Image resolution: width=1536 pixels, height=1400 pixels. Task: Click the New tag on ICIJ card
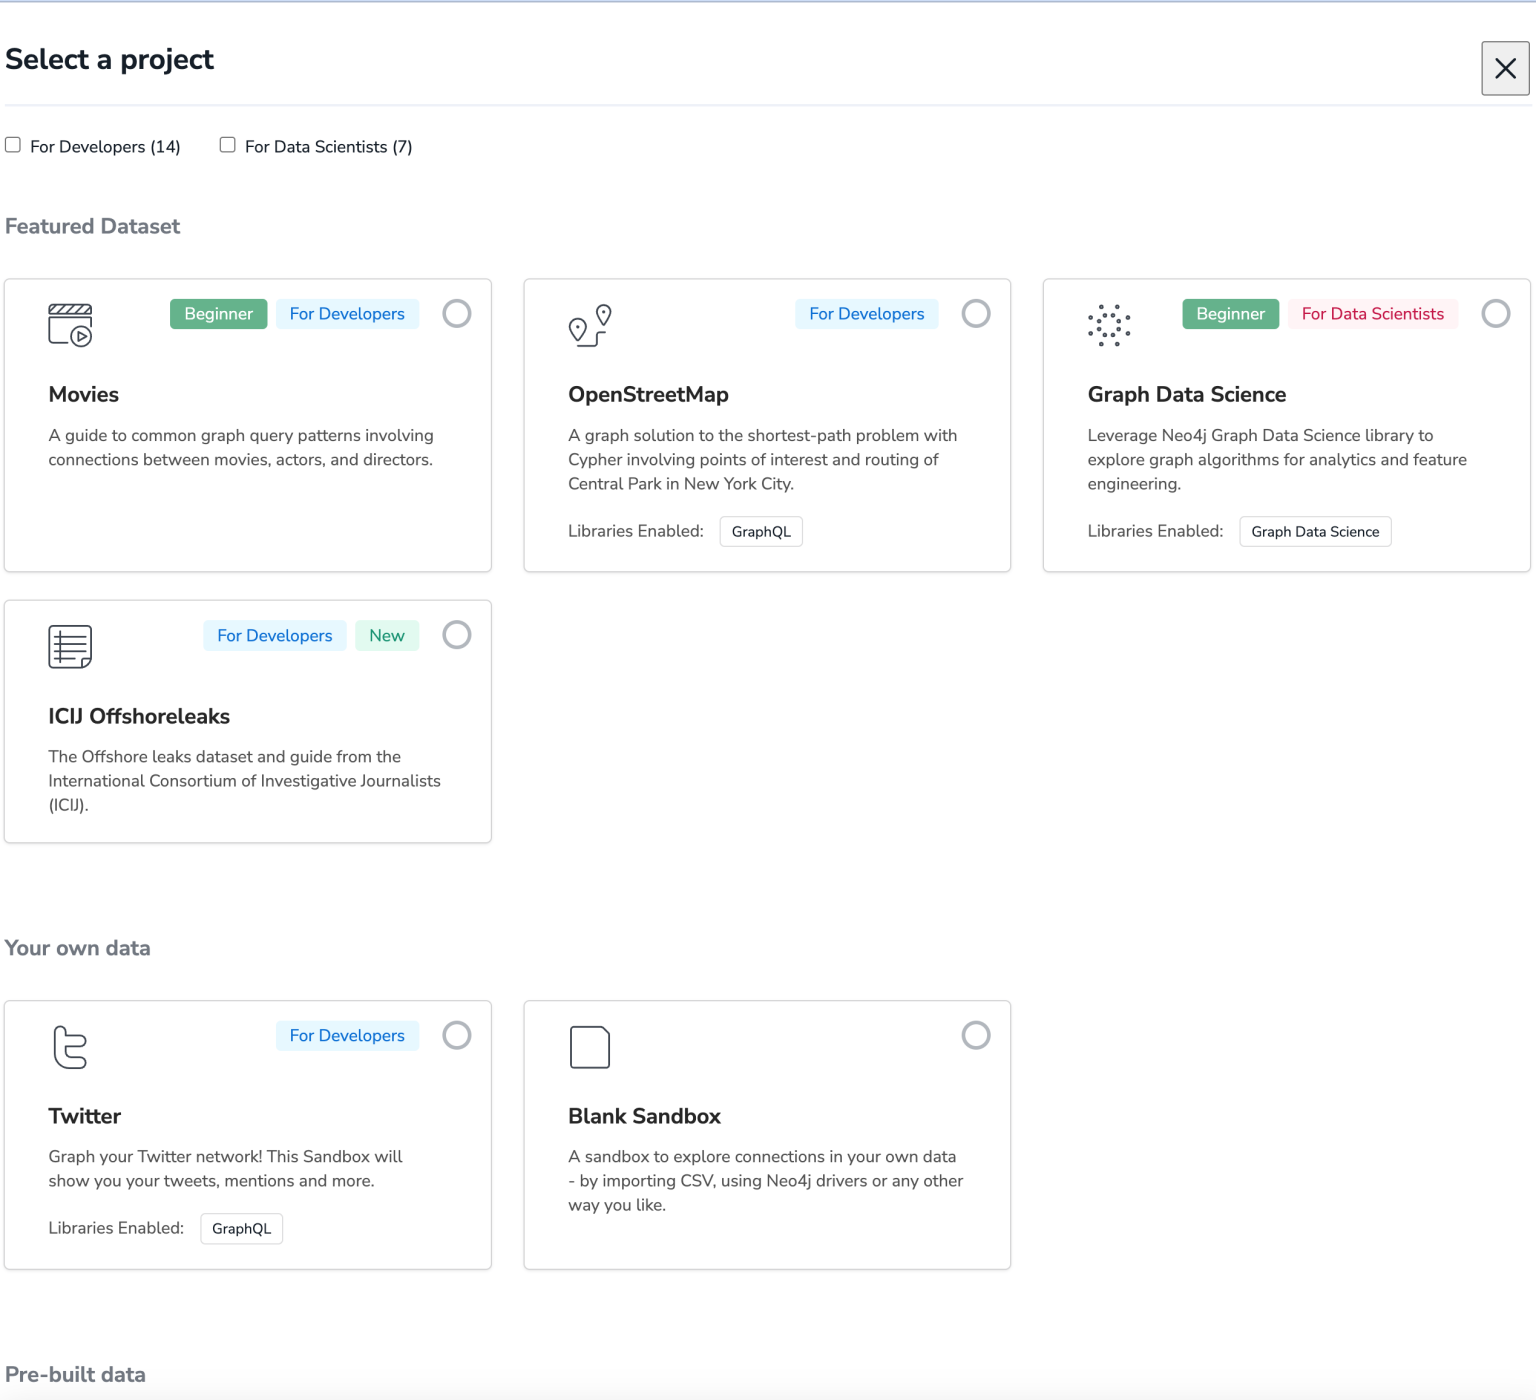pyautogui.click(x=387, y=635)
